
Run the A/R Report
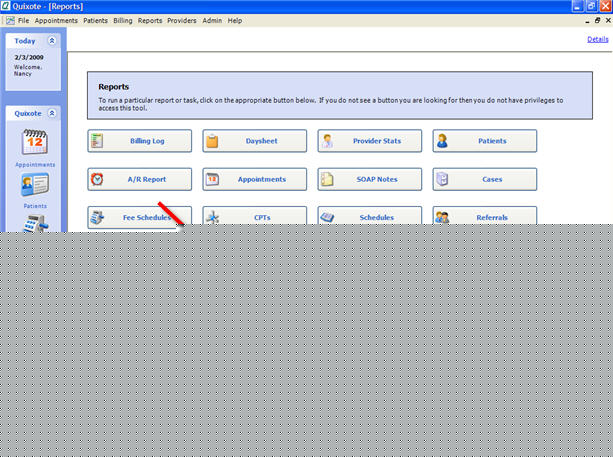coord(140,179)
